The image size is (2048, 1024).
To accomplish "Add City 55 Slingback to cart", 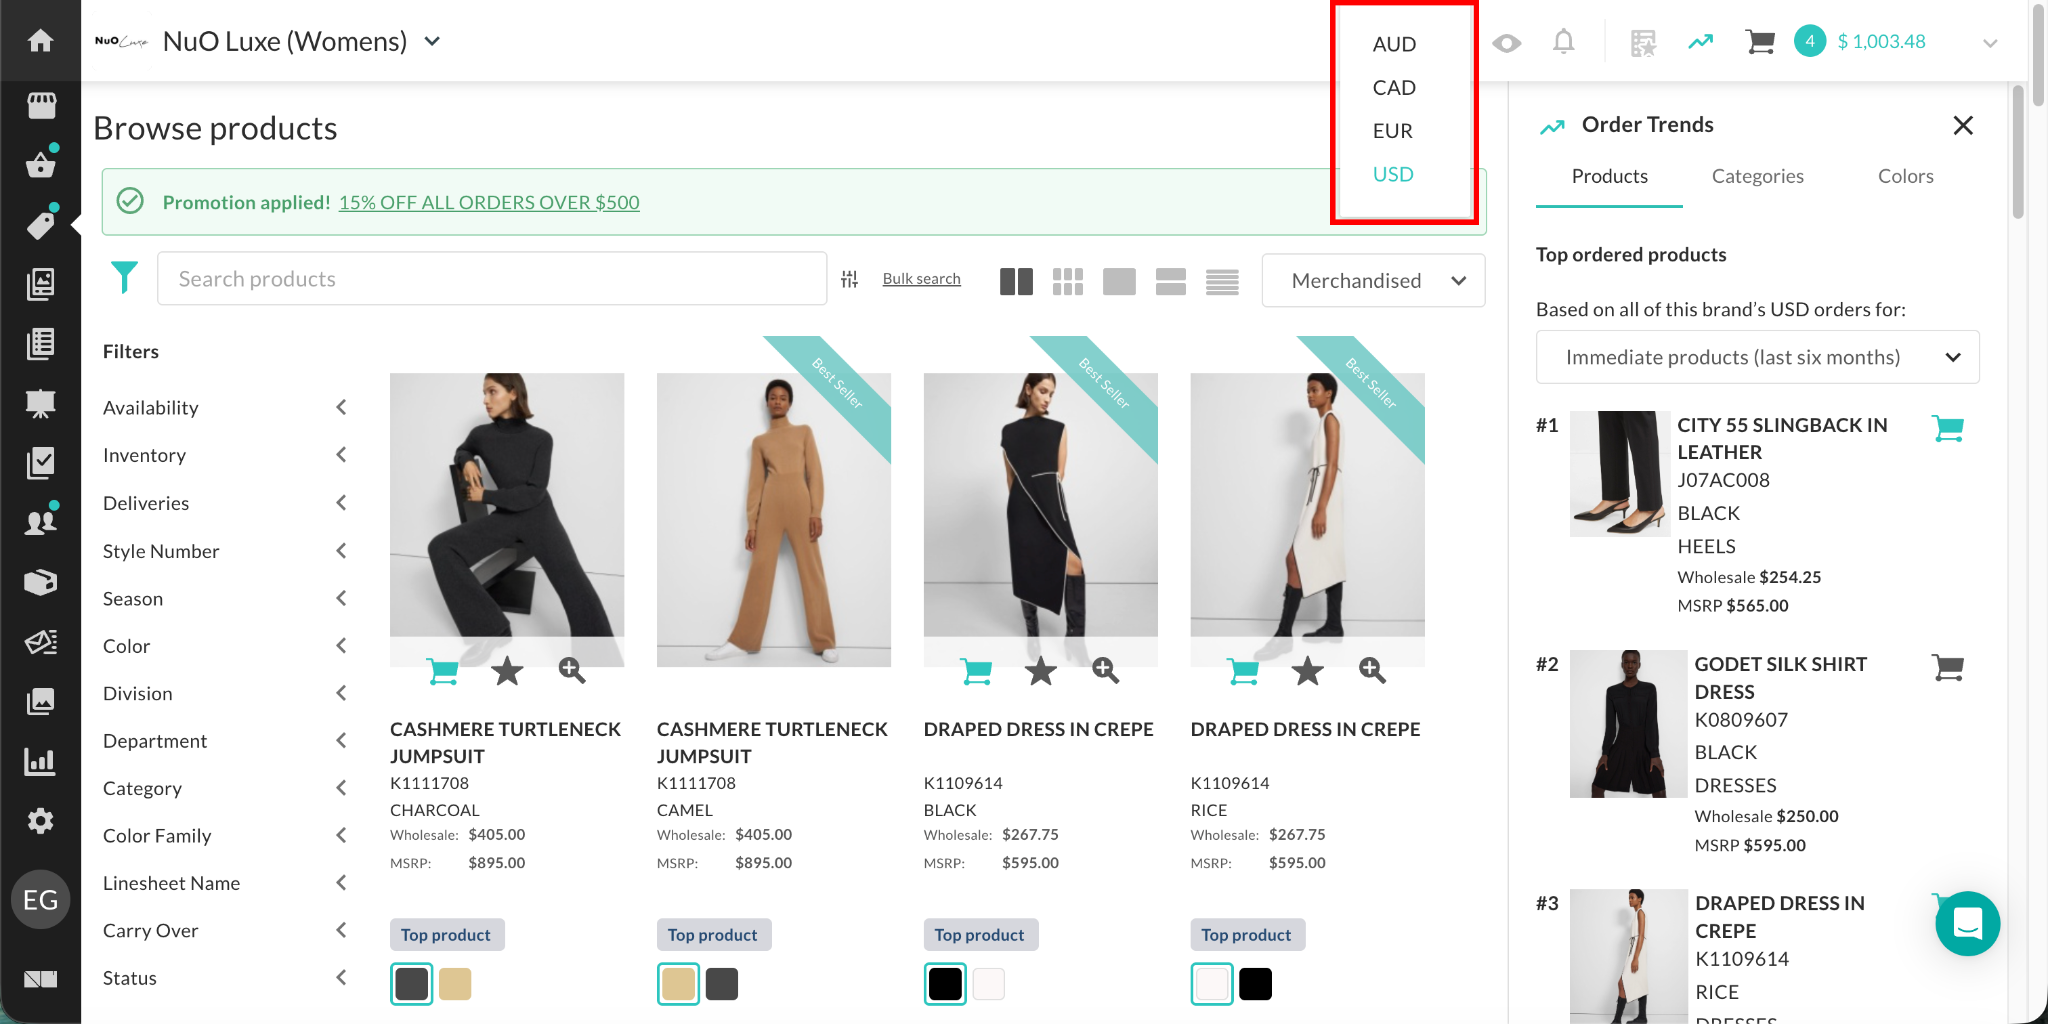I will click(1947, 428).
